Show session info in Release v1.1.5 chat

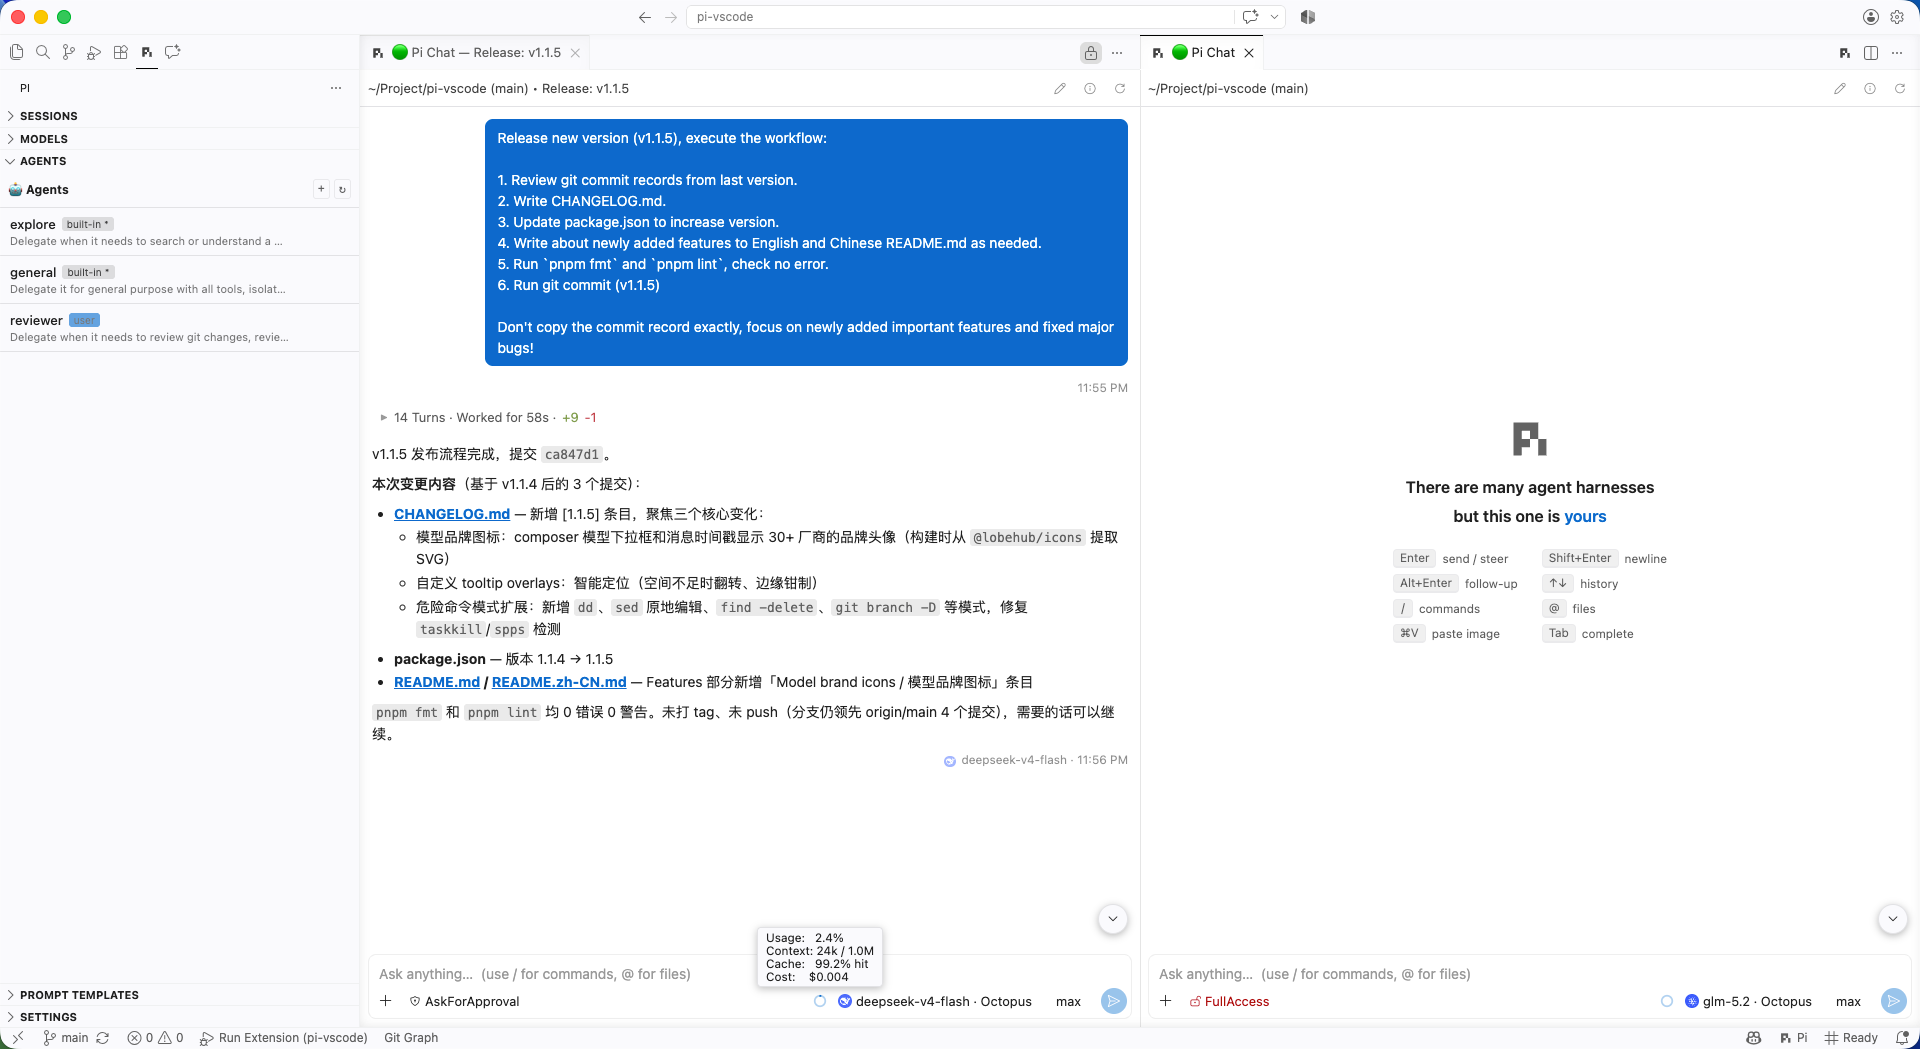tap(1090, 88)
